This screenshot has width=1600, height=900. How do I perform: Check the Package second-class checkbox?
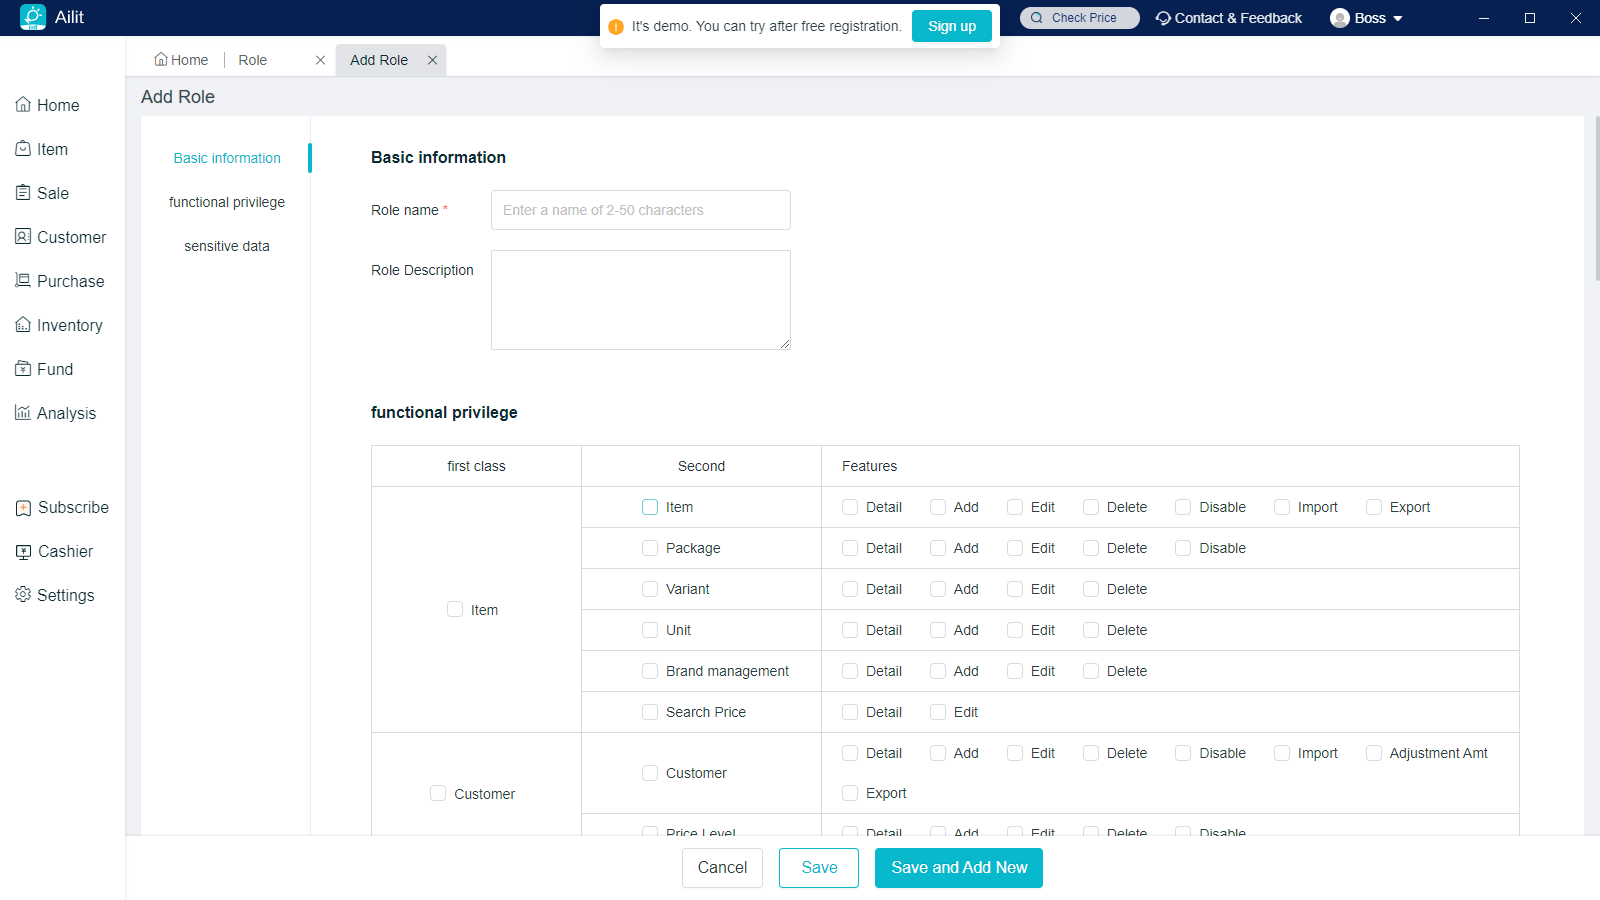[650, 548]
